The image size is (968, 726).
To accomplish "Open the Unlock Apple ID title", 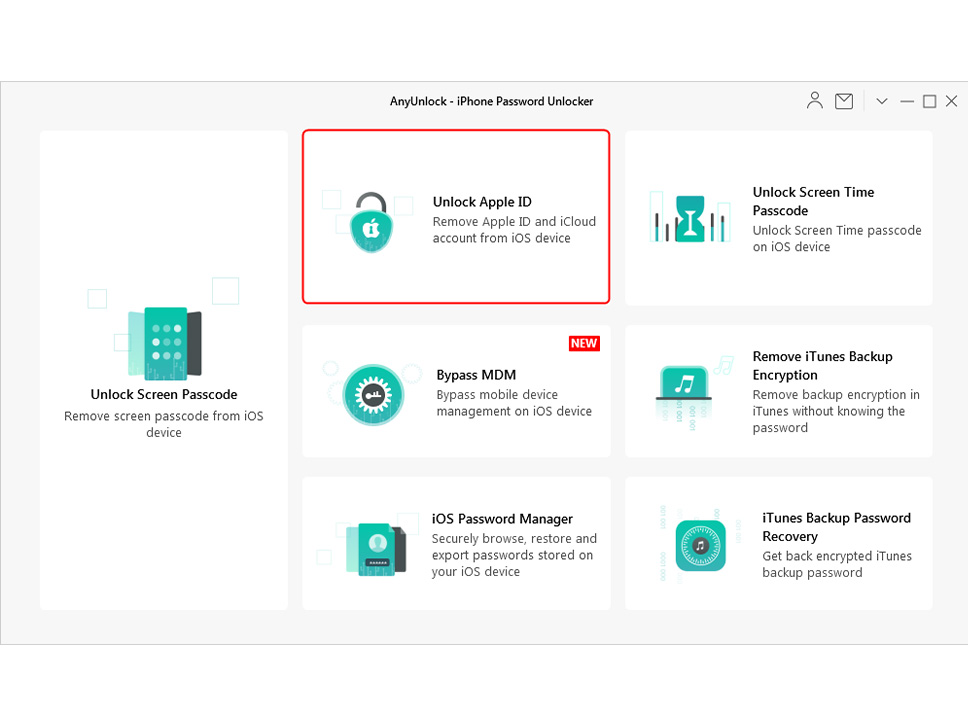I will [482, 202].
